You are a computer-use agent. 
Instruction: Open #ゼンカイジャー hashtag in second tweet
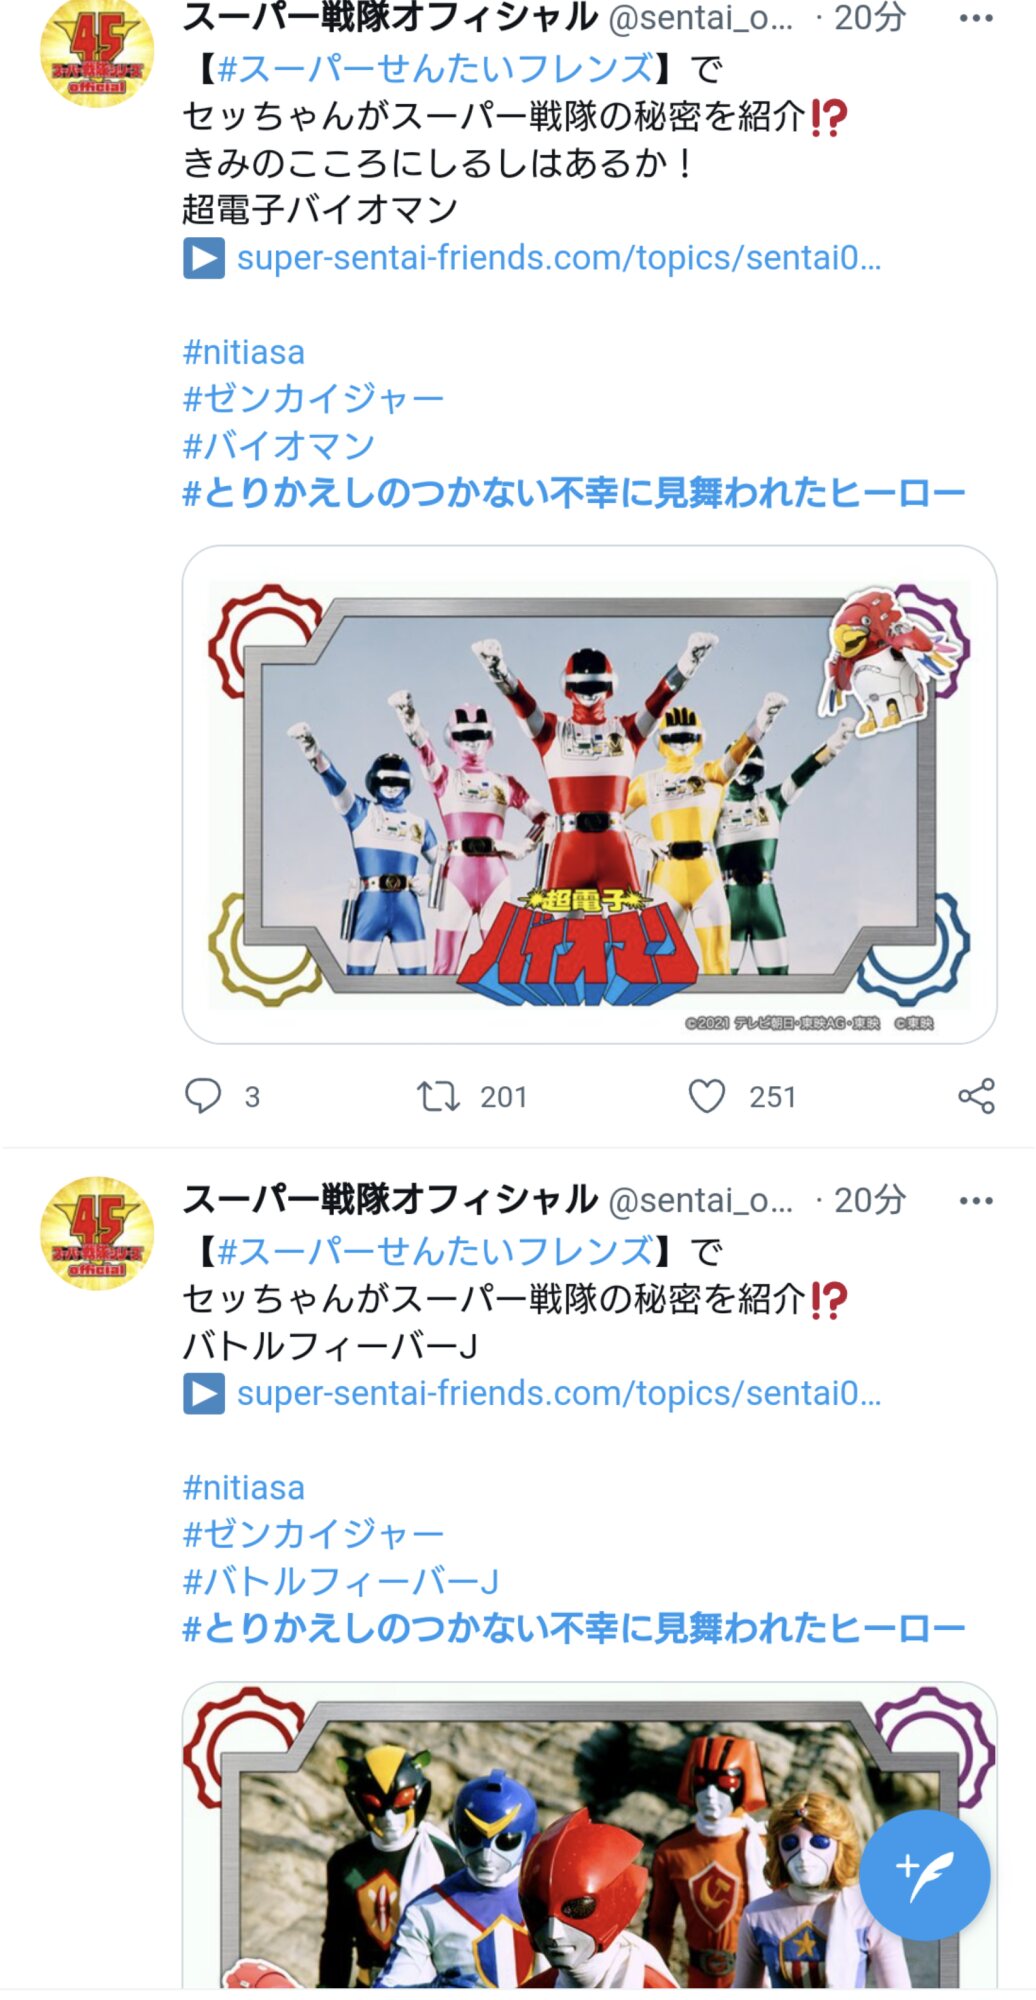pyautogui.click(x=313, y=1534)
